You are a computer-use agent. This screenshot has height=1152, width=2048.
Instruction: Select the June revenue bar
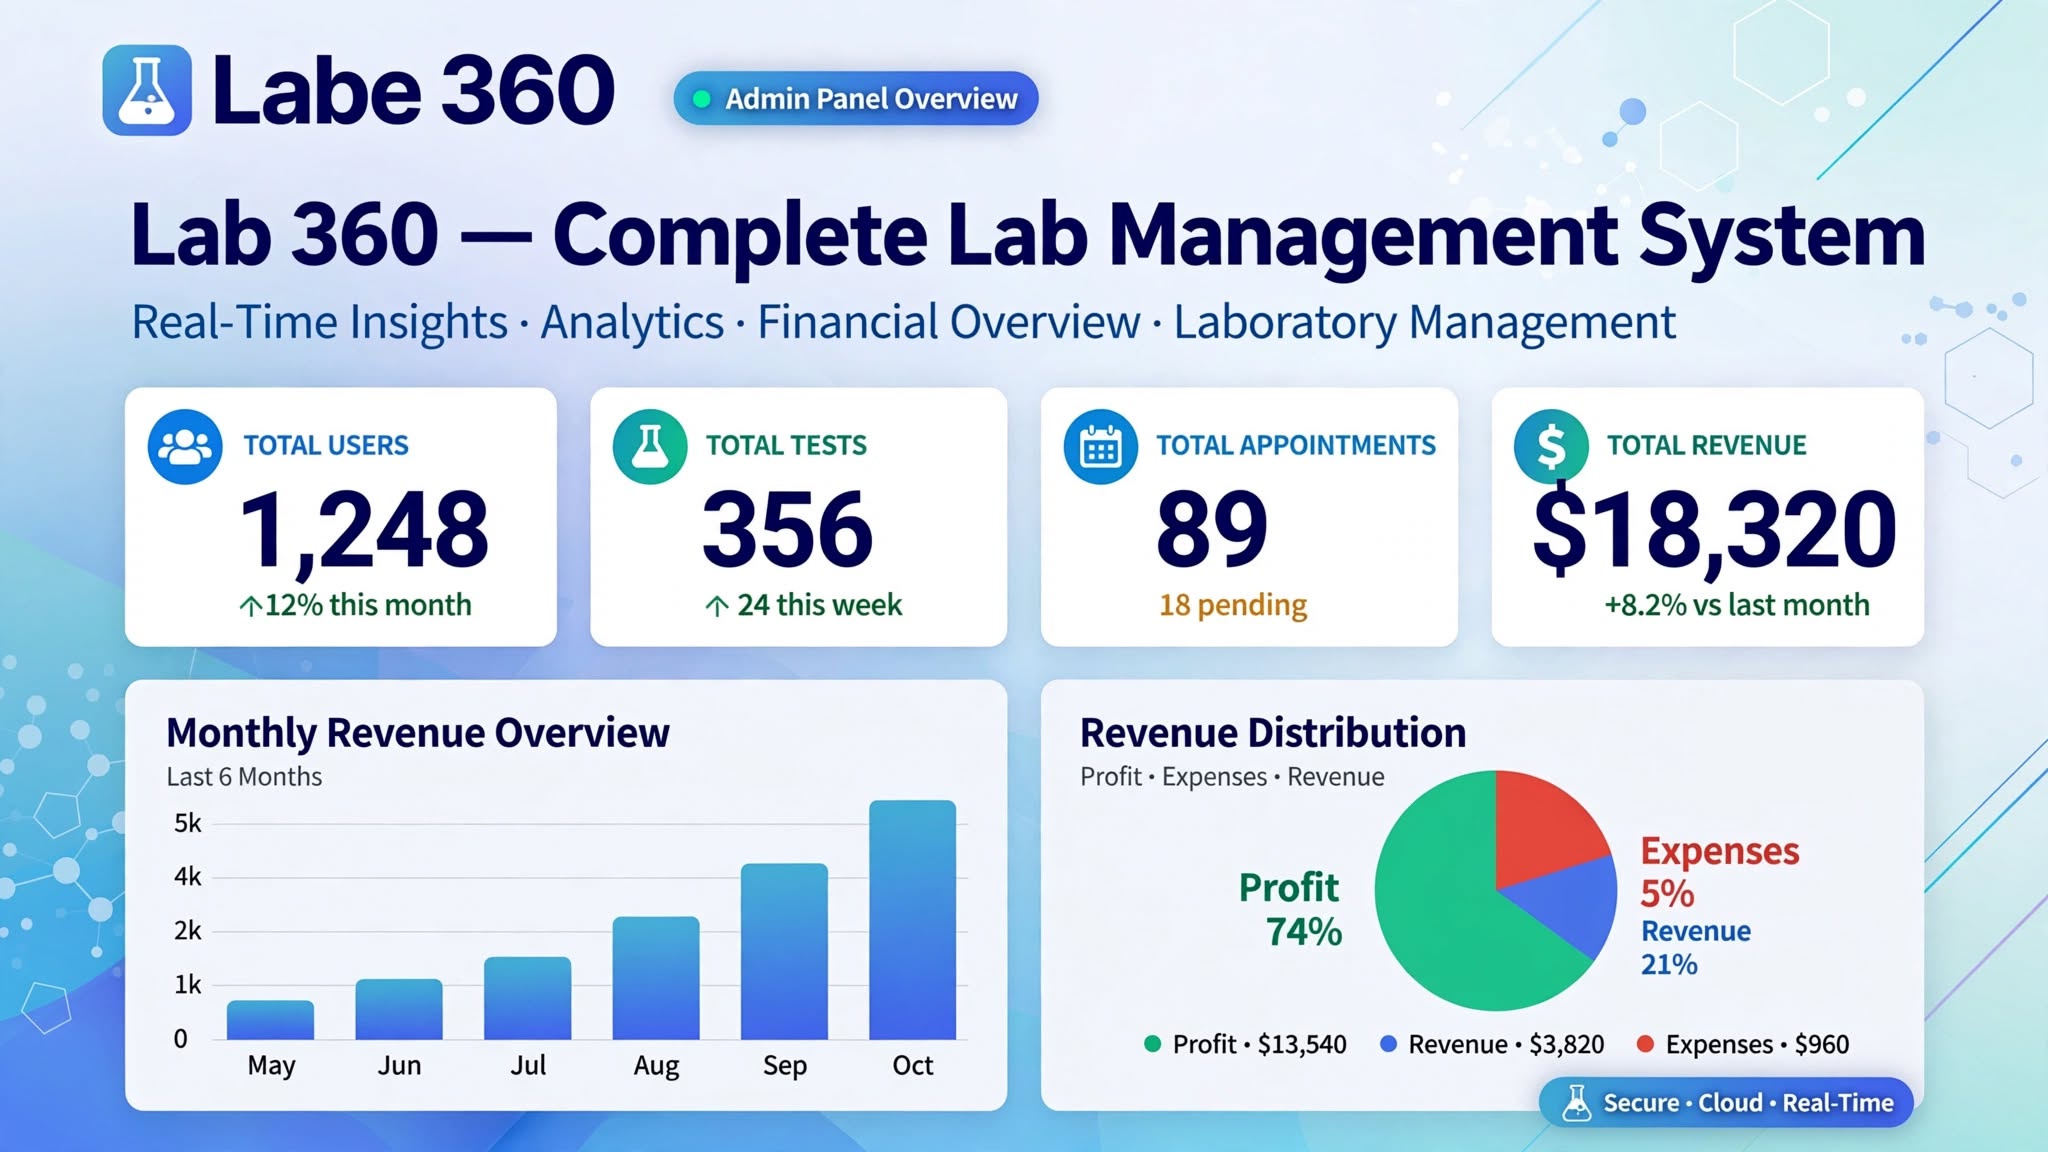click(x=399, y=1009)
